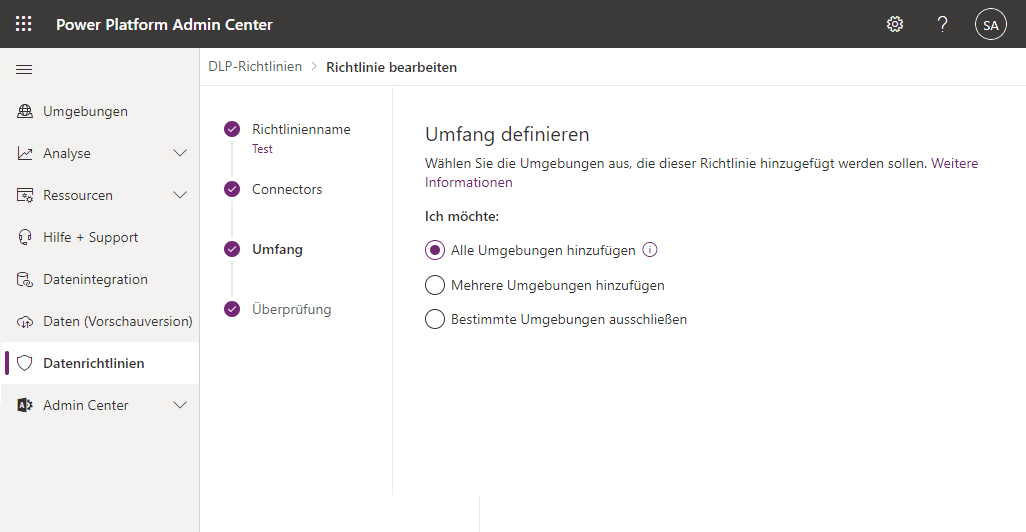
Task: Open Datenintegration menu item
Action: (x=99, y=279)
